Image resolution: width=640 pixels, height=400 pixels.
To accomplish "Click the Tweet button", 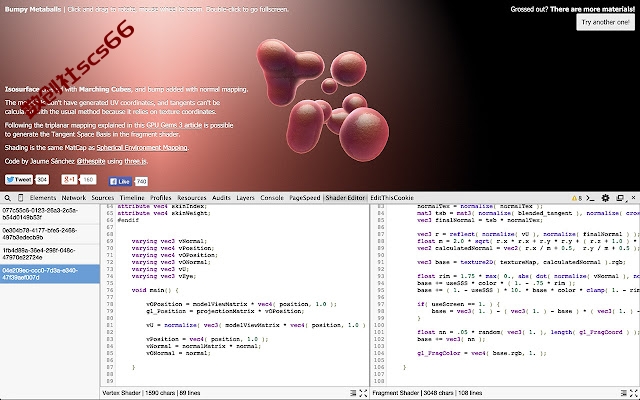I will pyautogui.click(x=19, y=180).
